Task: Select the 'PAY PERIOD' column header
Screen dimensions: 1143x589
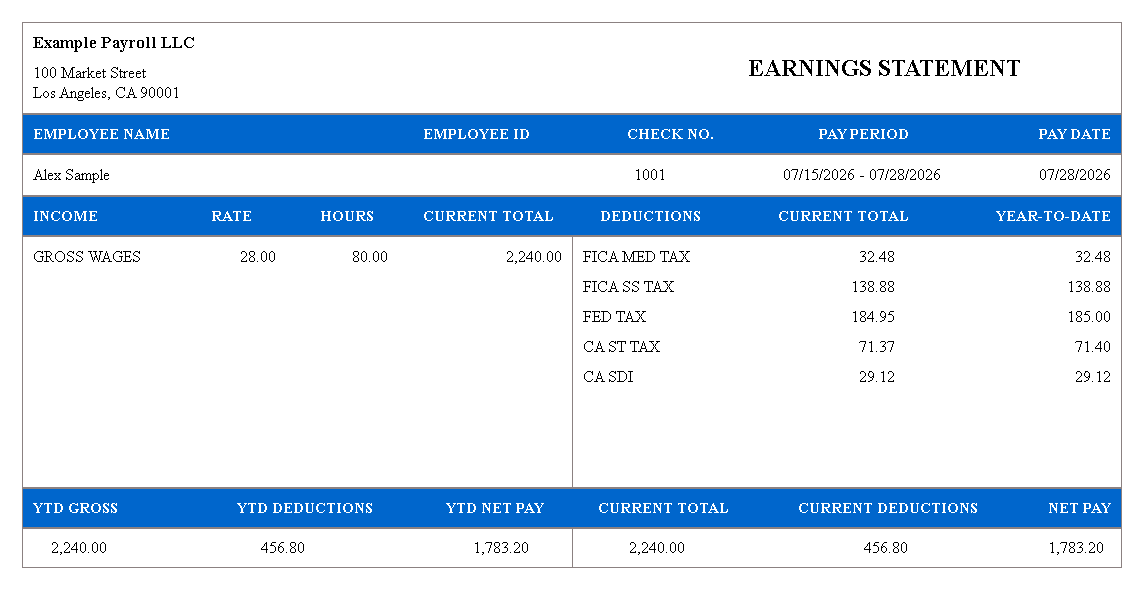Action: coord(863,134)
